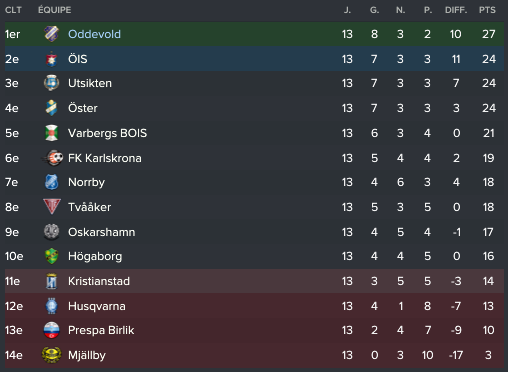This screenshot has height=372, width=508.
Task: Click the Oddevold club crest
Action: [52, 34]
